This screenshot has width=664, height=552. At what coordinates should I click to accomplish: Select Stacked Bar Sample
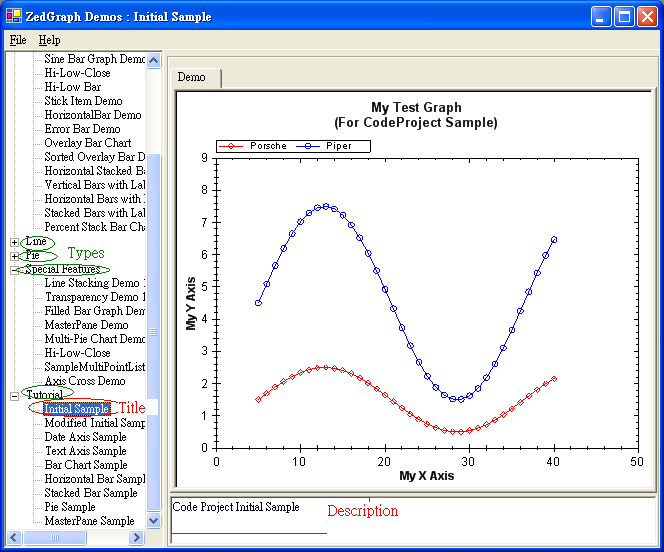91,492
